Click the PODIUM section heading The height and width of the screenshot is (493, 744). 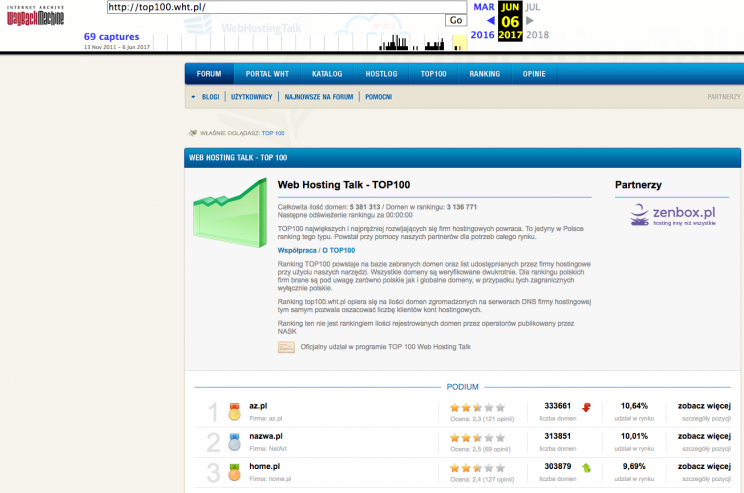pyautogui.click(x=463, y=387)
